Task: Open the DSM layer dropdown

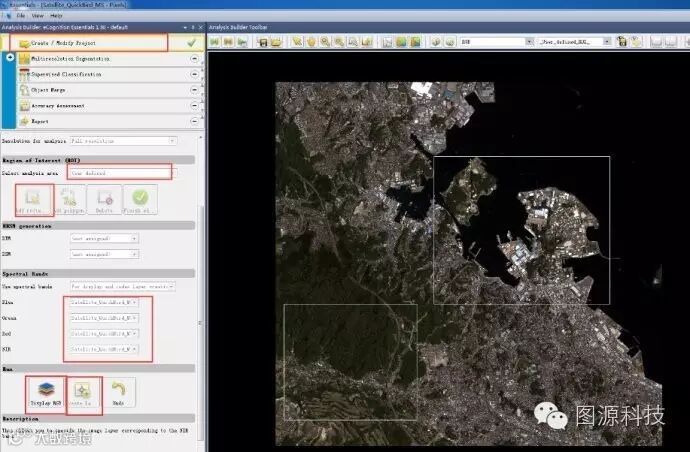Action: pos(104,254)
